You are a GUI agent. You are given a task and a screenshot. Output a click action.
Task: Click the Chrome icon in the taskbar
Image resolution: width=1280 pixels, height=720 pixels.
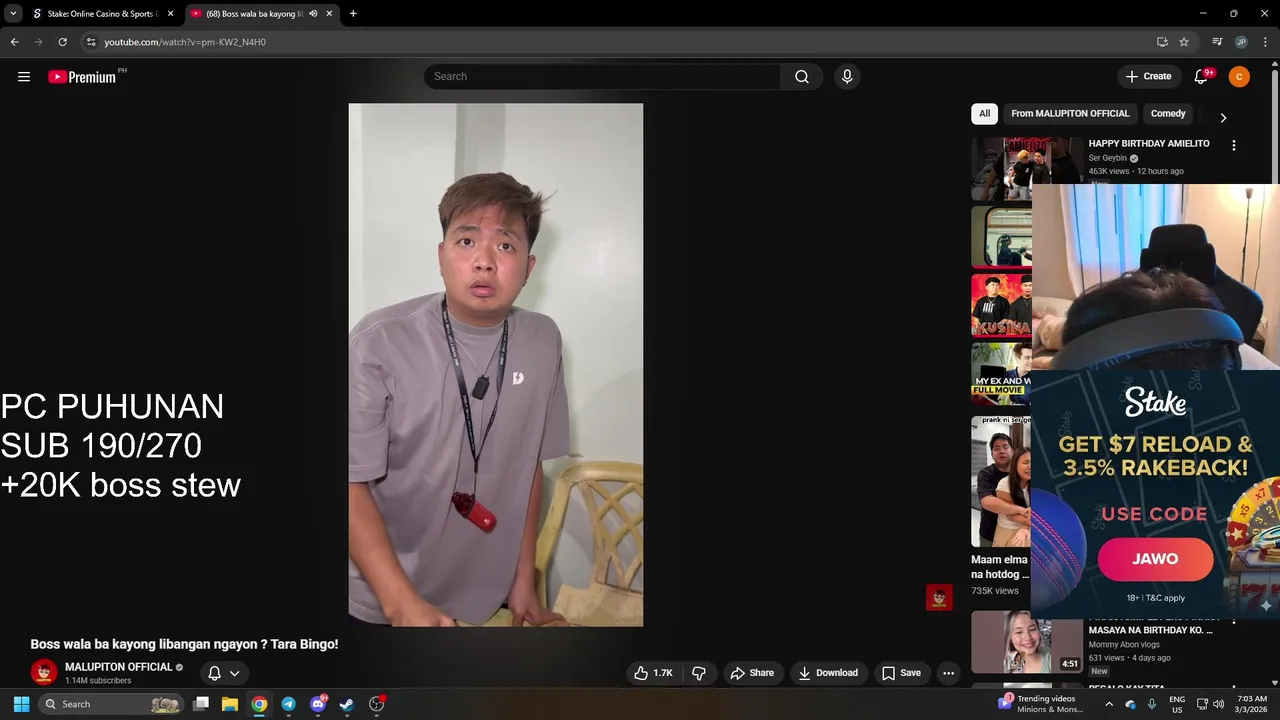259,704
